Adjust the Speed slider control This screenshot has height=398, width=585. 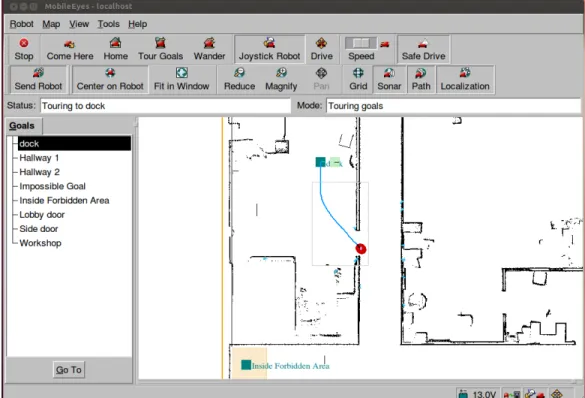(361, 43)
